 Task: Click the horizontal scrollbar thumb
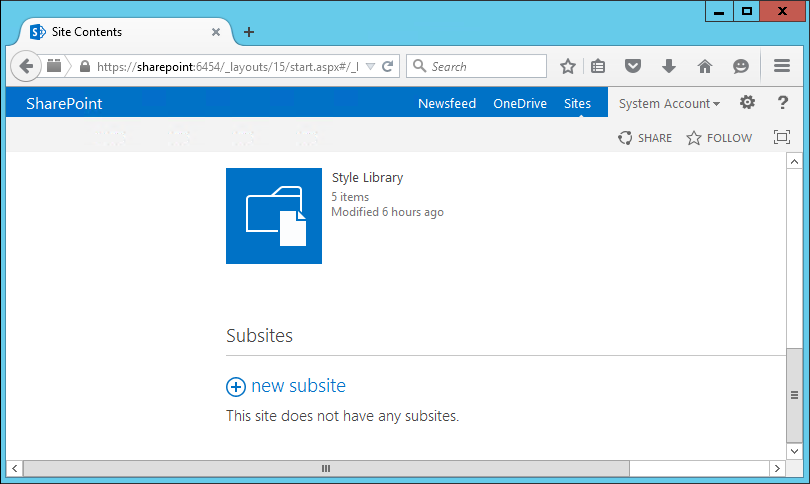click(x=326, y=469)
